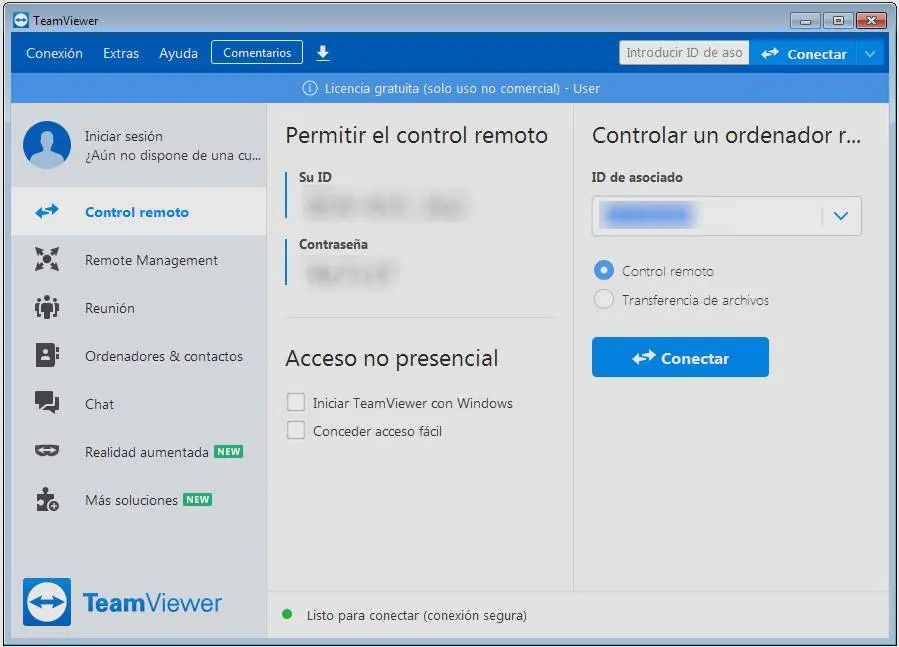This screenshot has height=647, width=899.
Task: Click the large blue Conectar button
Action: tap(680, 357)
